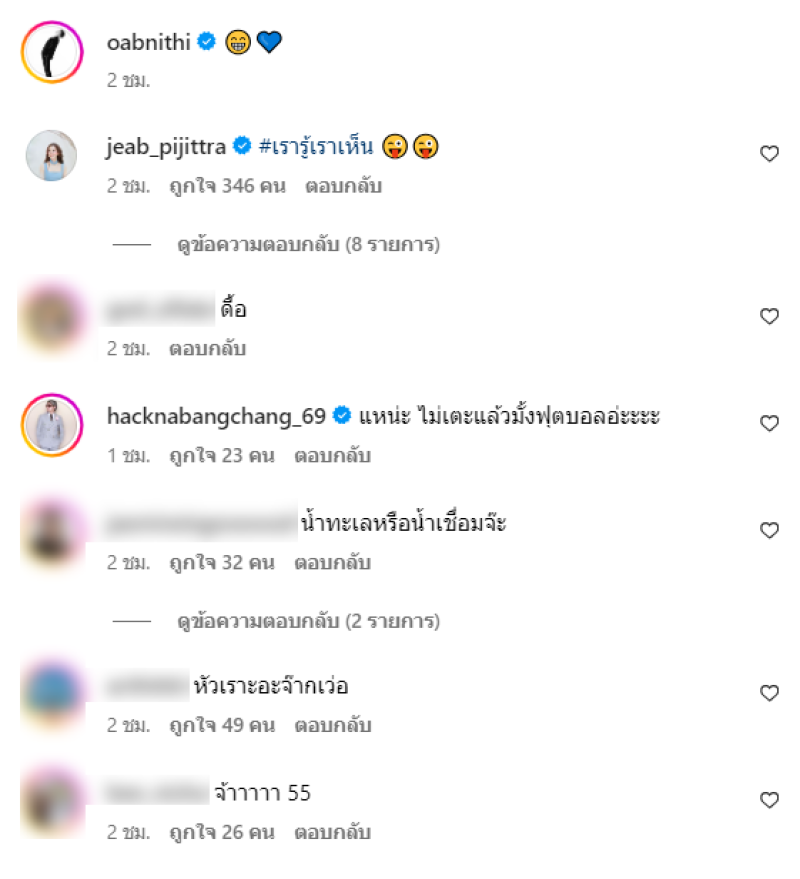This screenshot has width=800, height=879.
Task: View the 346 likes on jeab_pijittra's comment
Action: (228, 186)
